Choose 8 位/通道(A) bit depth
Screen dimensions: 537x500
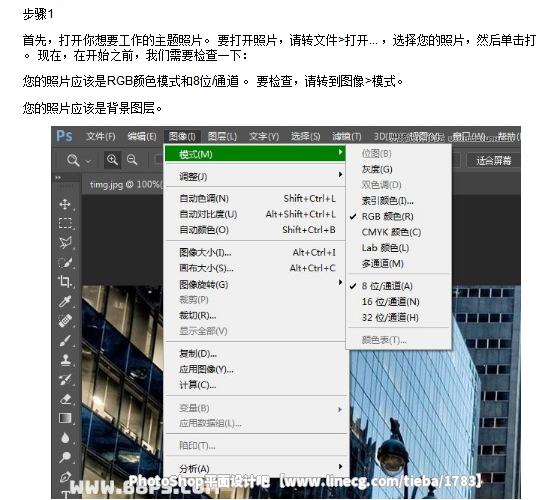tap(387, 286)
